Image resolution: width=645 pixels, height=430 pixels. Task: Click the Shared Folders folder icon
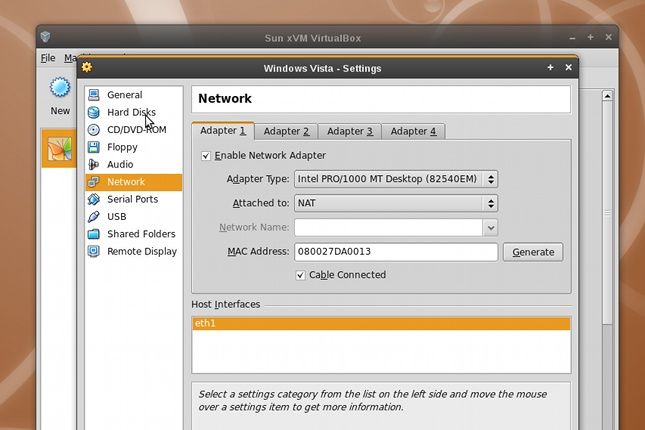point(94,234)
